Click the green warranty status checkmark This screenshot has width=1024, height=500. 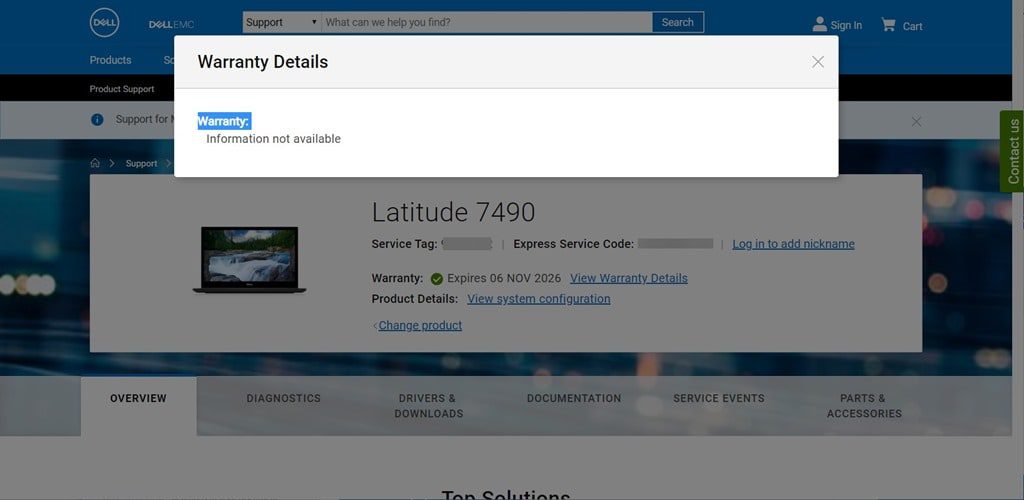pos(436,279)
